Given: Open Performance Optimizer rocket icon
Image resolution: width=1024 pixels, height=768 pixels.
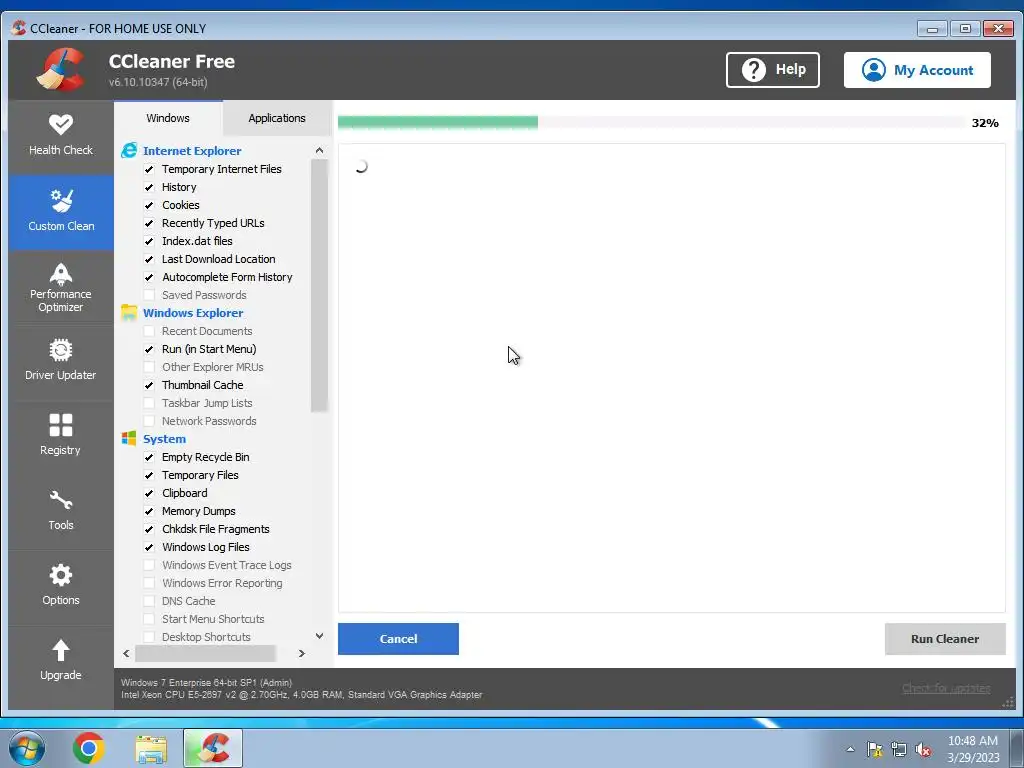Looking at the screenshot, I should point(61,274).
